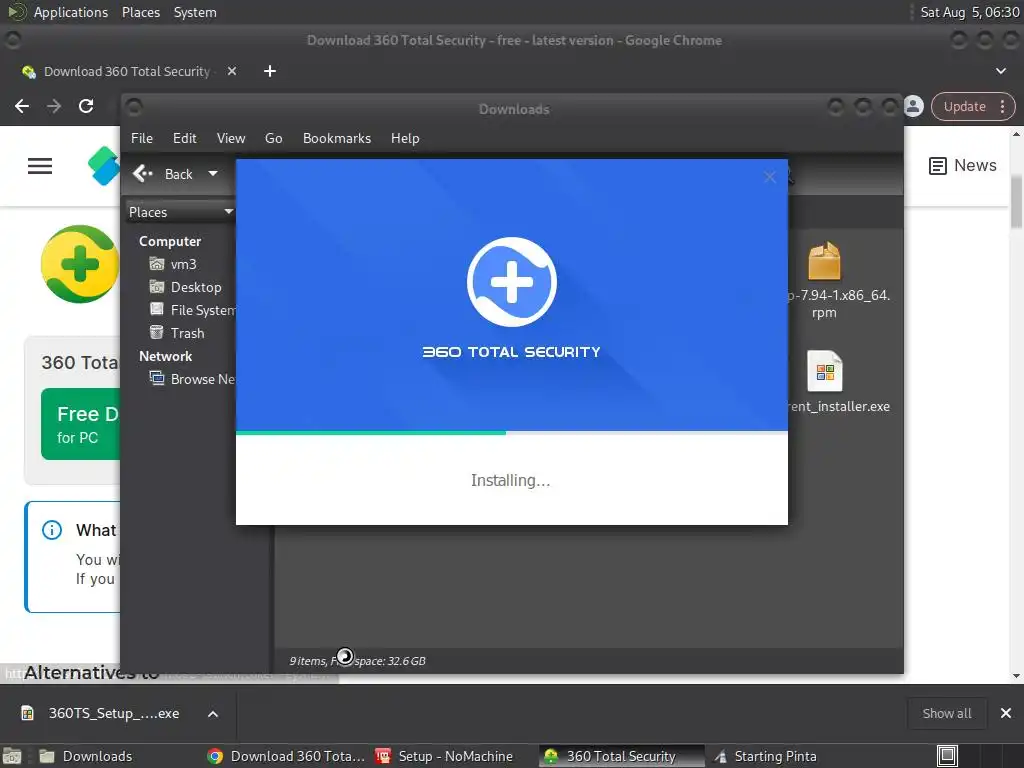Open Trash in the Places sidebar

(187, 333)
